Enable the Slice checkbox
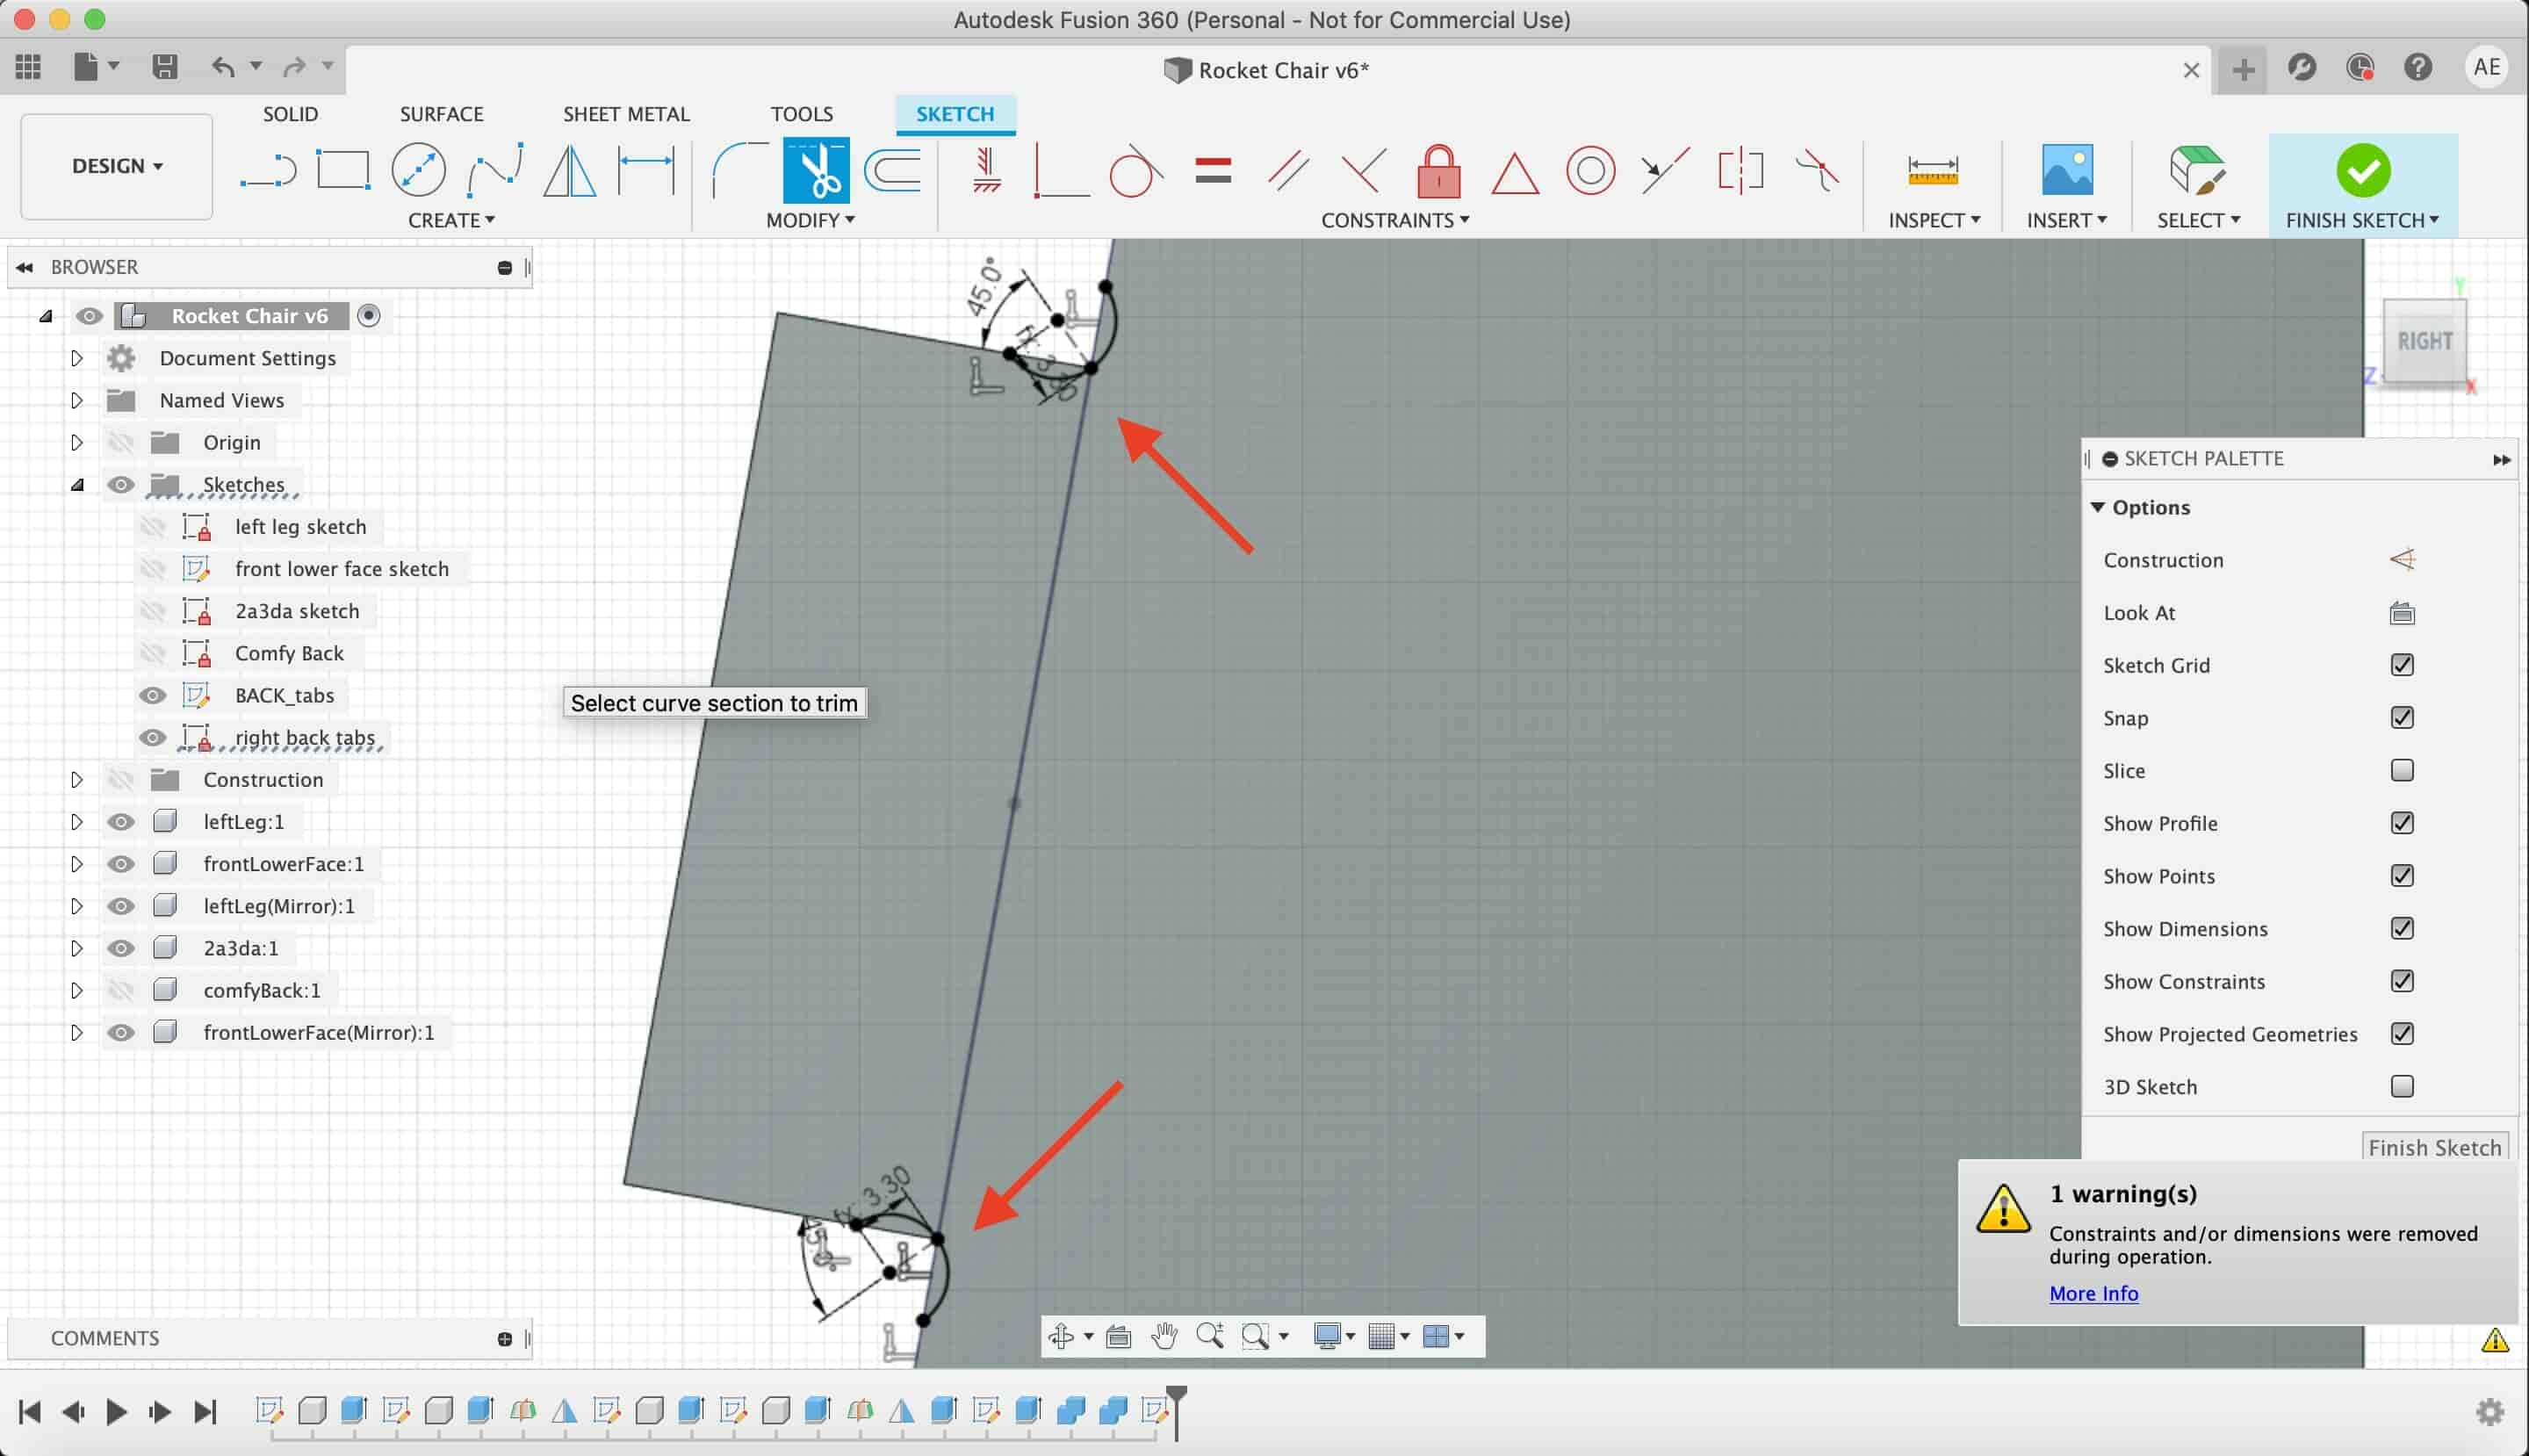 tap(2401, 770)
